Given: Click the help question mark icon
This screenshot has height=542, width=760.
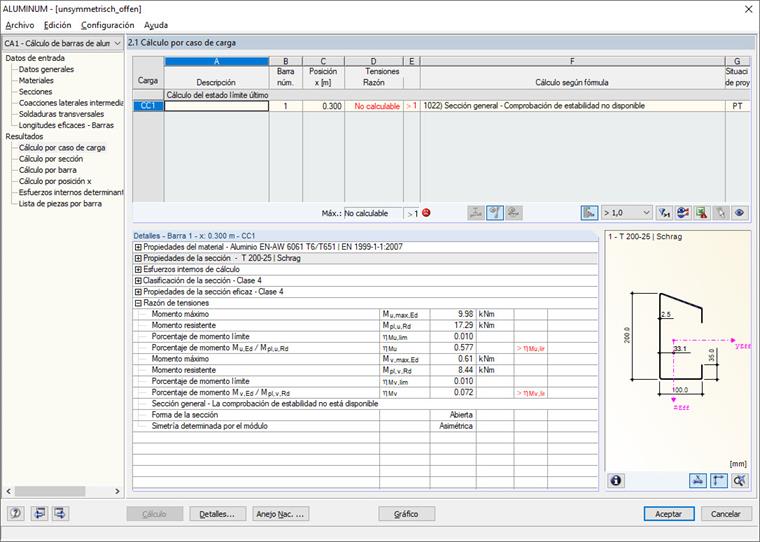Looking at the screenshot, I should coord(16,513).
